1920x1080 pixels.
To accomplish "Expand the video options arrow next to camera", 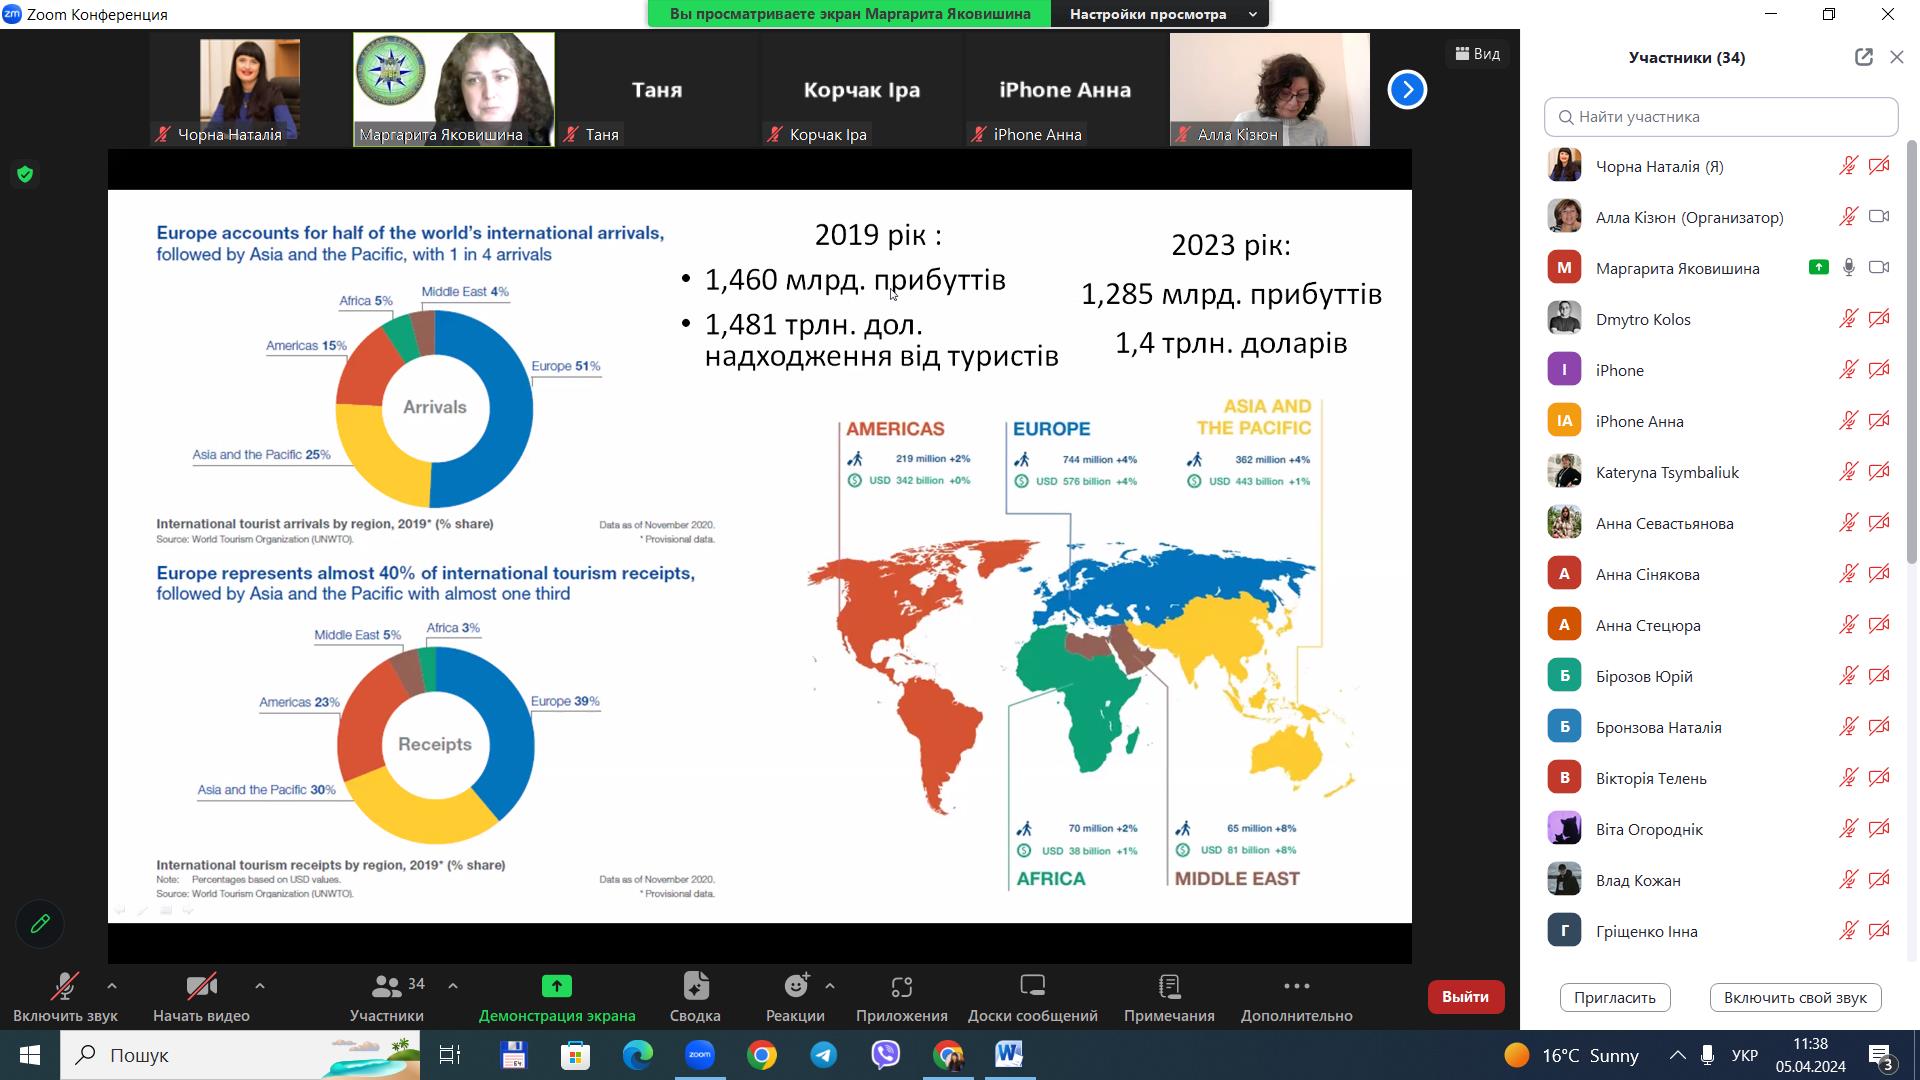I will point(260,986).
